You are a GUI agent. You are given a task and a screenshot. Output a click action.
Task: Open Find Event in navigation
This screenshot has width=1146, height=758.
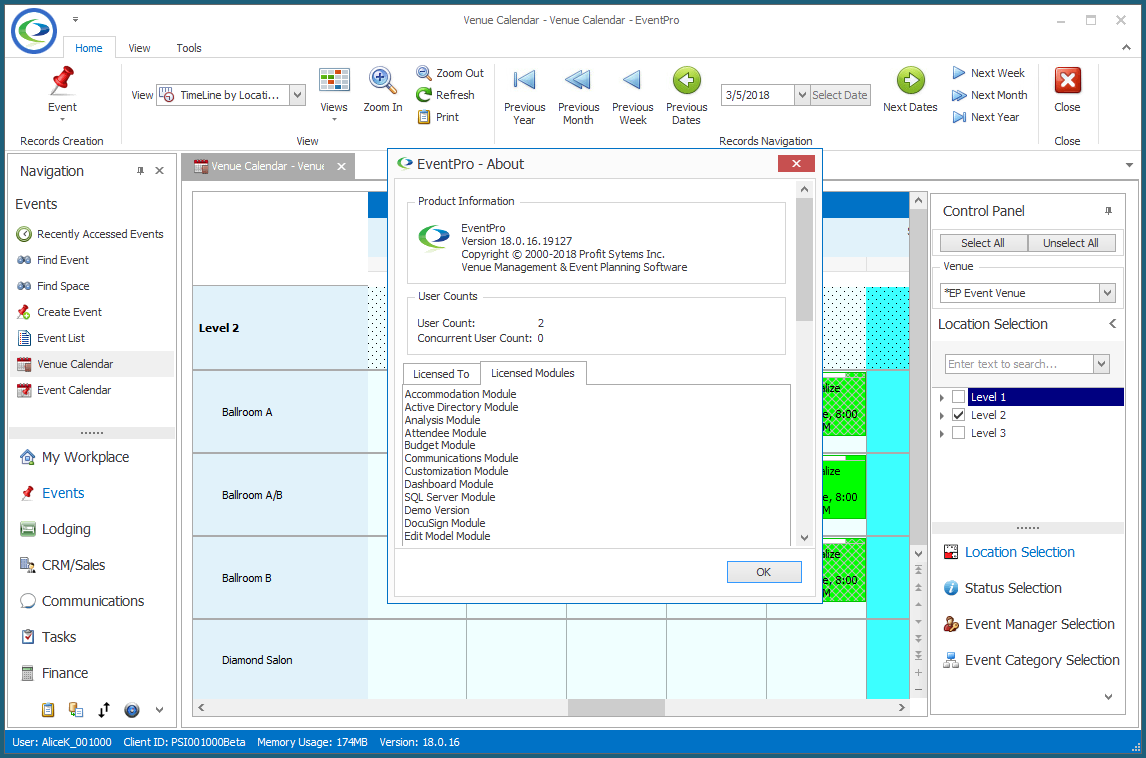53,260
